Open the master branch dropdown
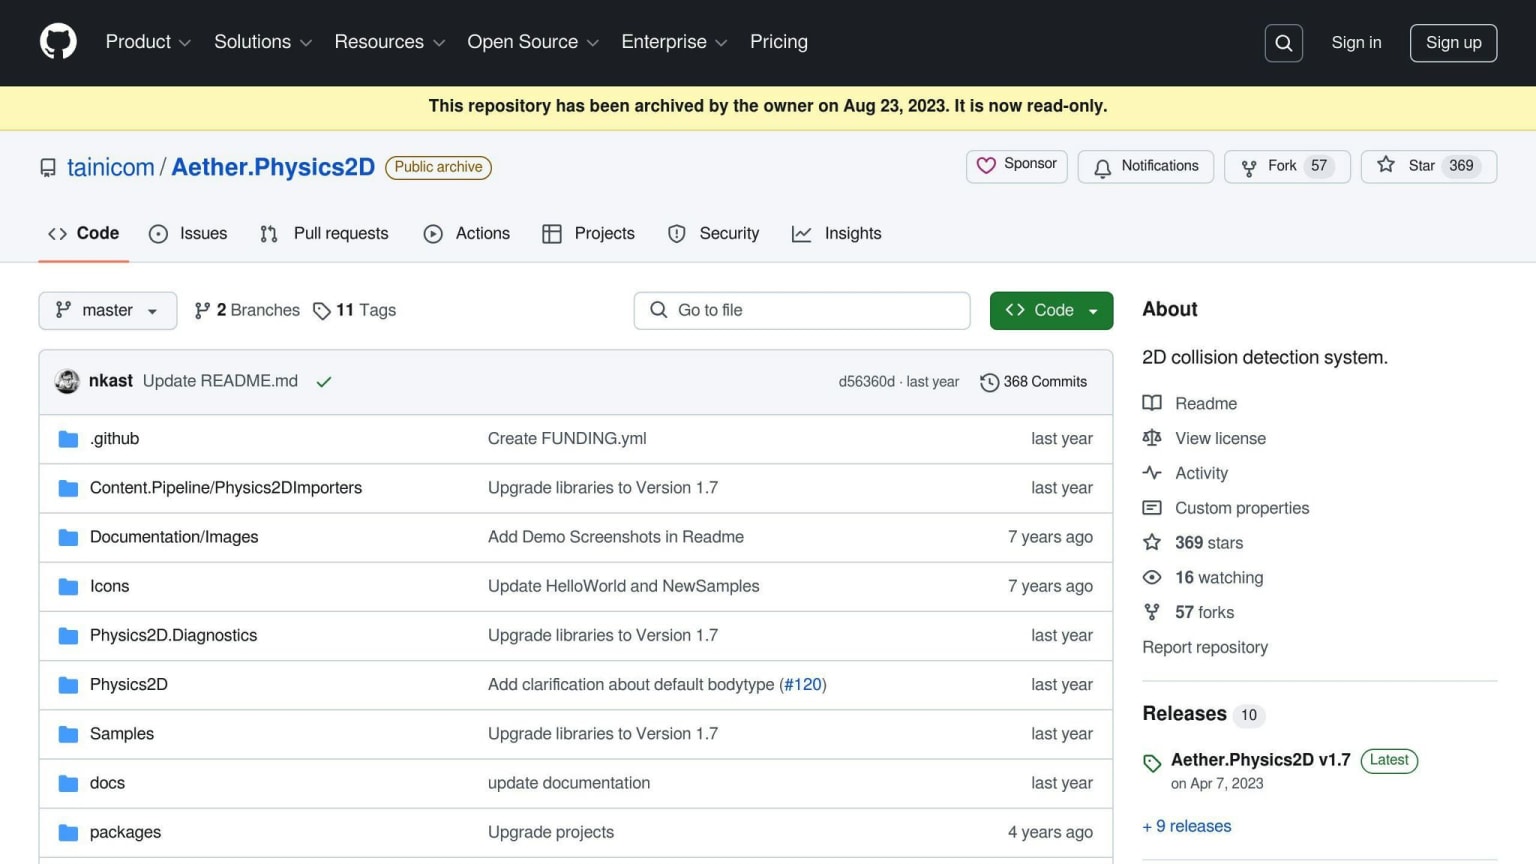Screen dimensions: 1536x864 [x=108, y=311]
